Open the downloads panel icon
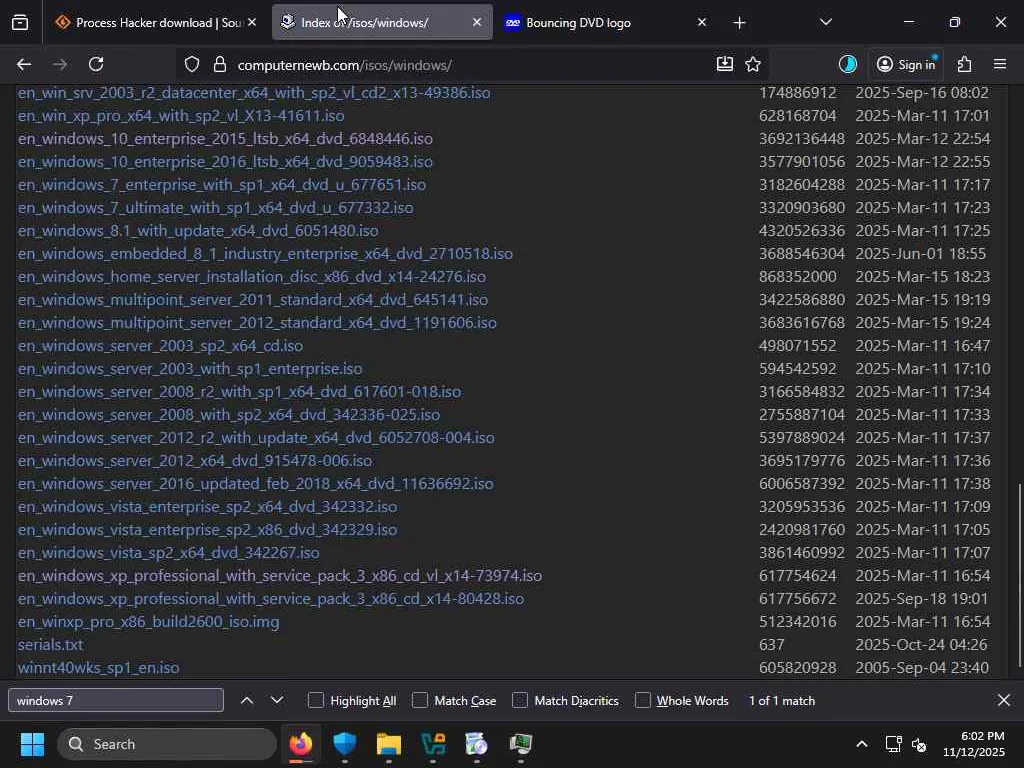Image resolution: width=1024 pixels, height=768 pixels. [725, 64]
